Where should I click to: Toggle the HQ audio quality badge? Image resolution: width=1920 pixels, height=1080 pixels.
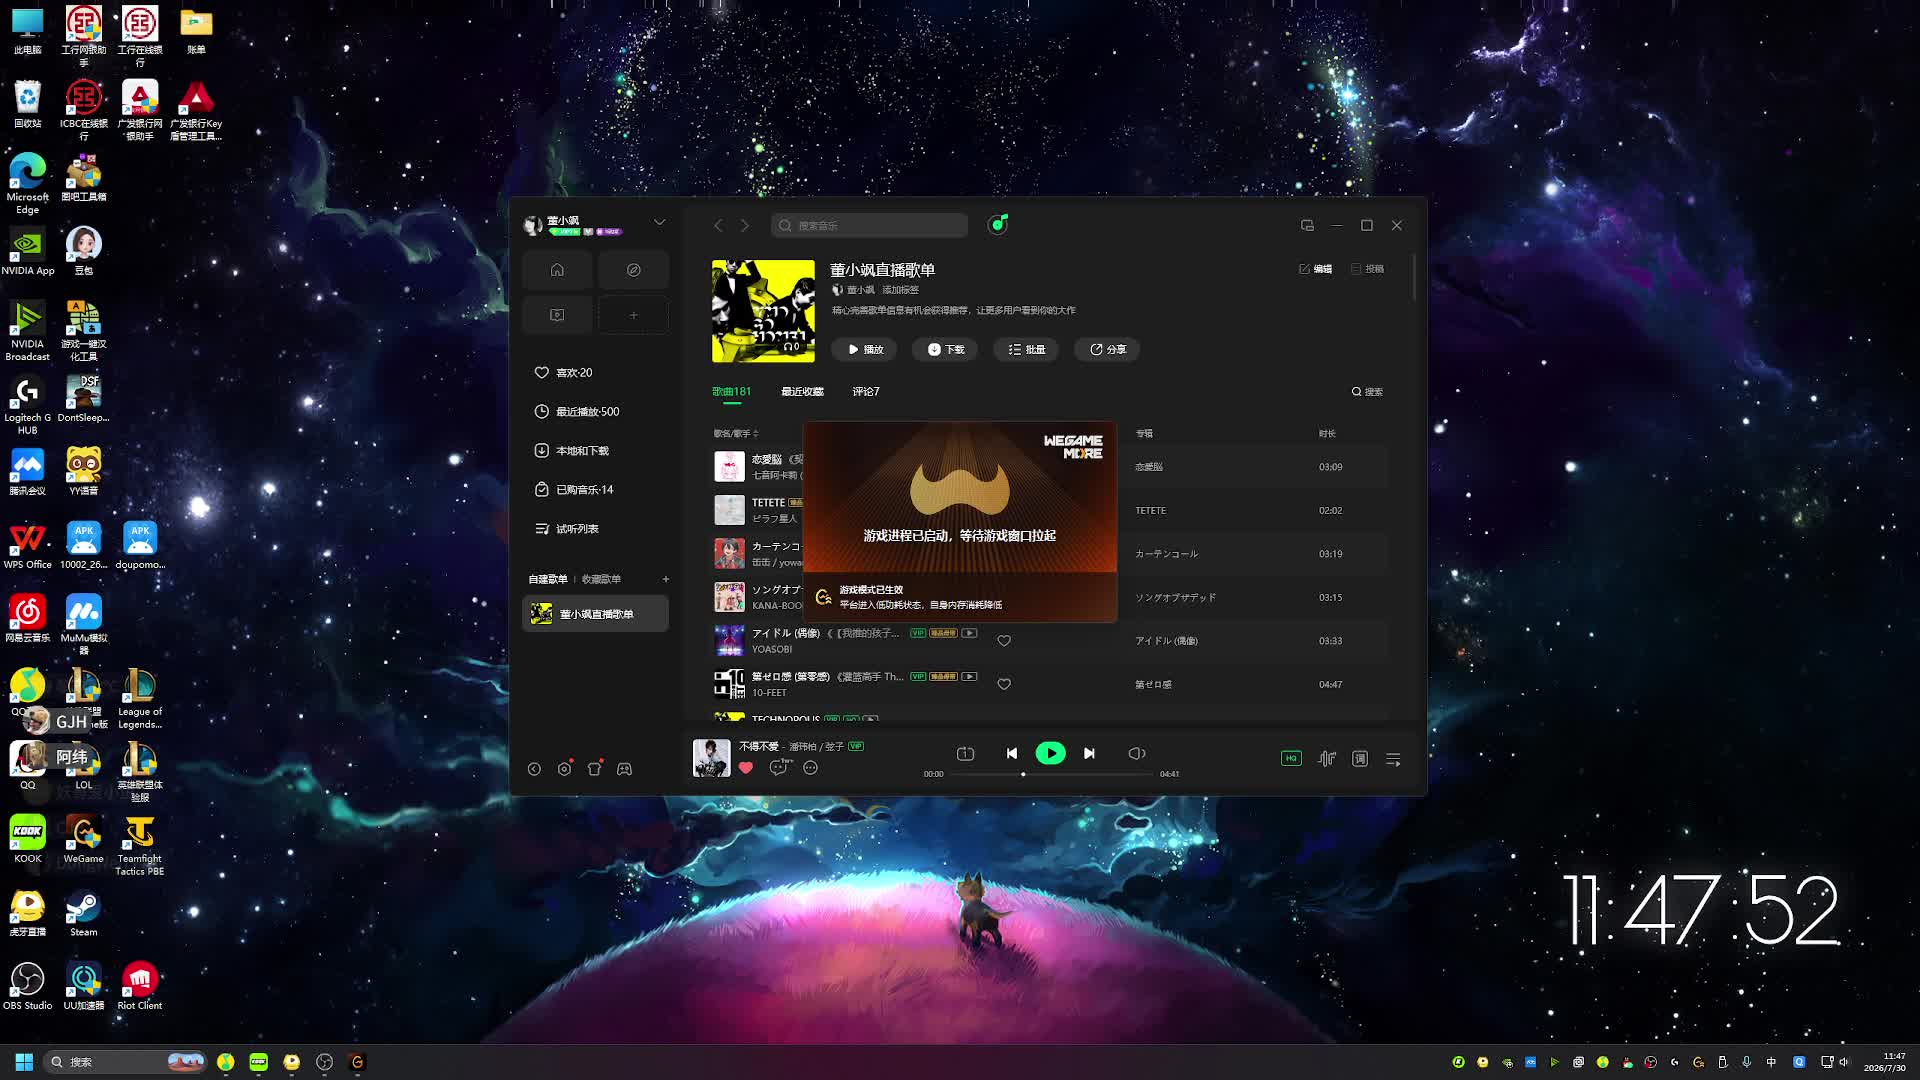click(x=1291, y=758)
